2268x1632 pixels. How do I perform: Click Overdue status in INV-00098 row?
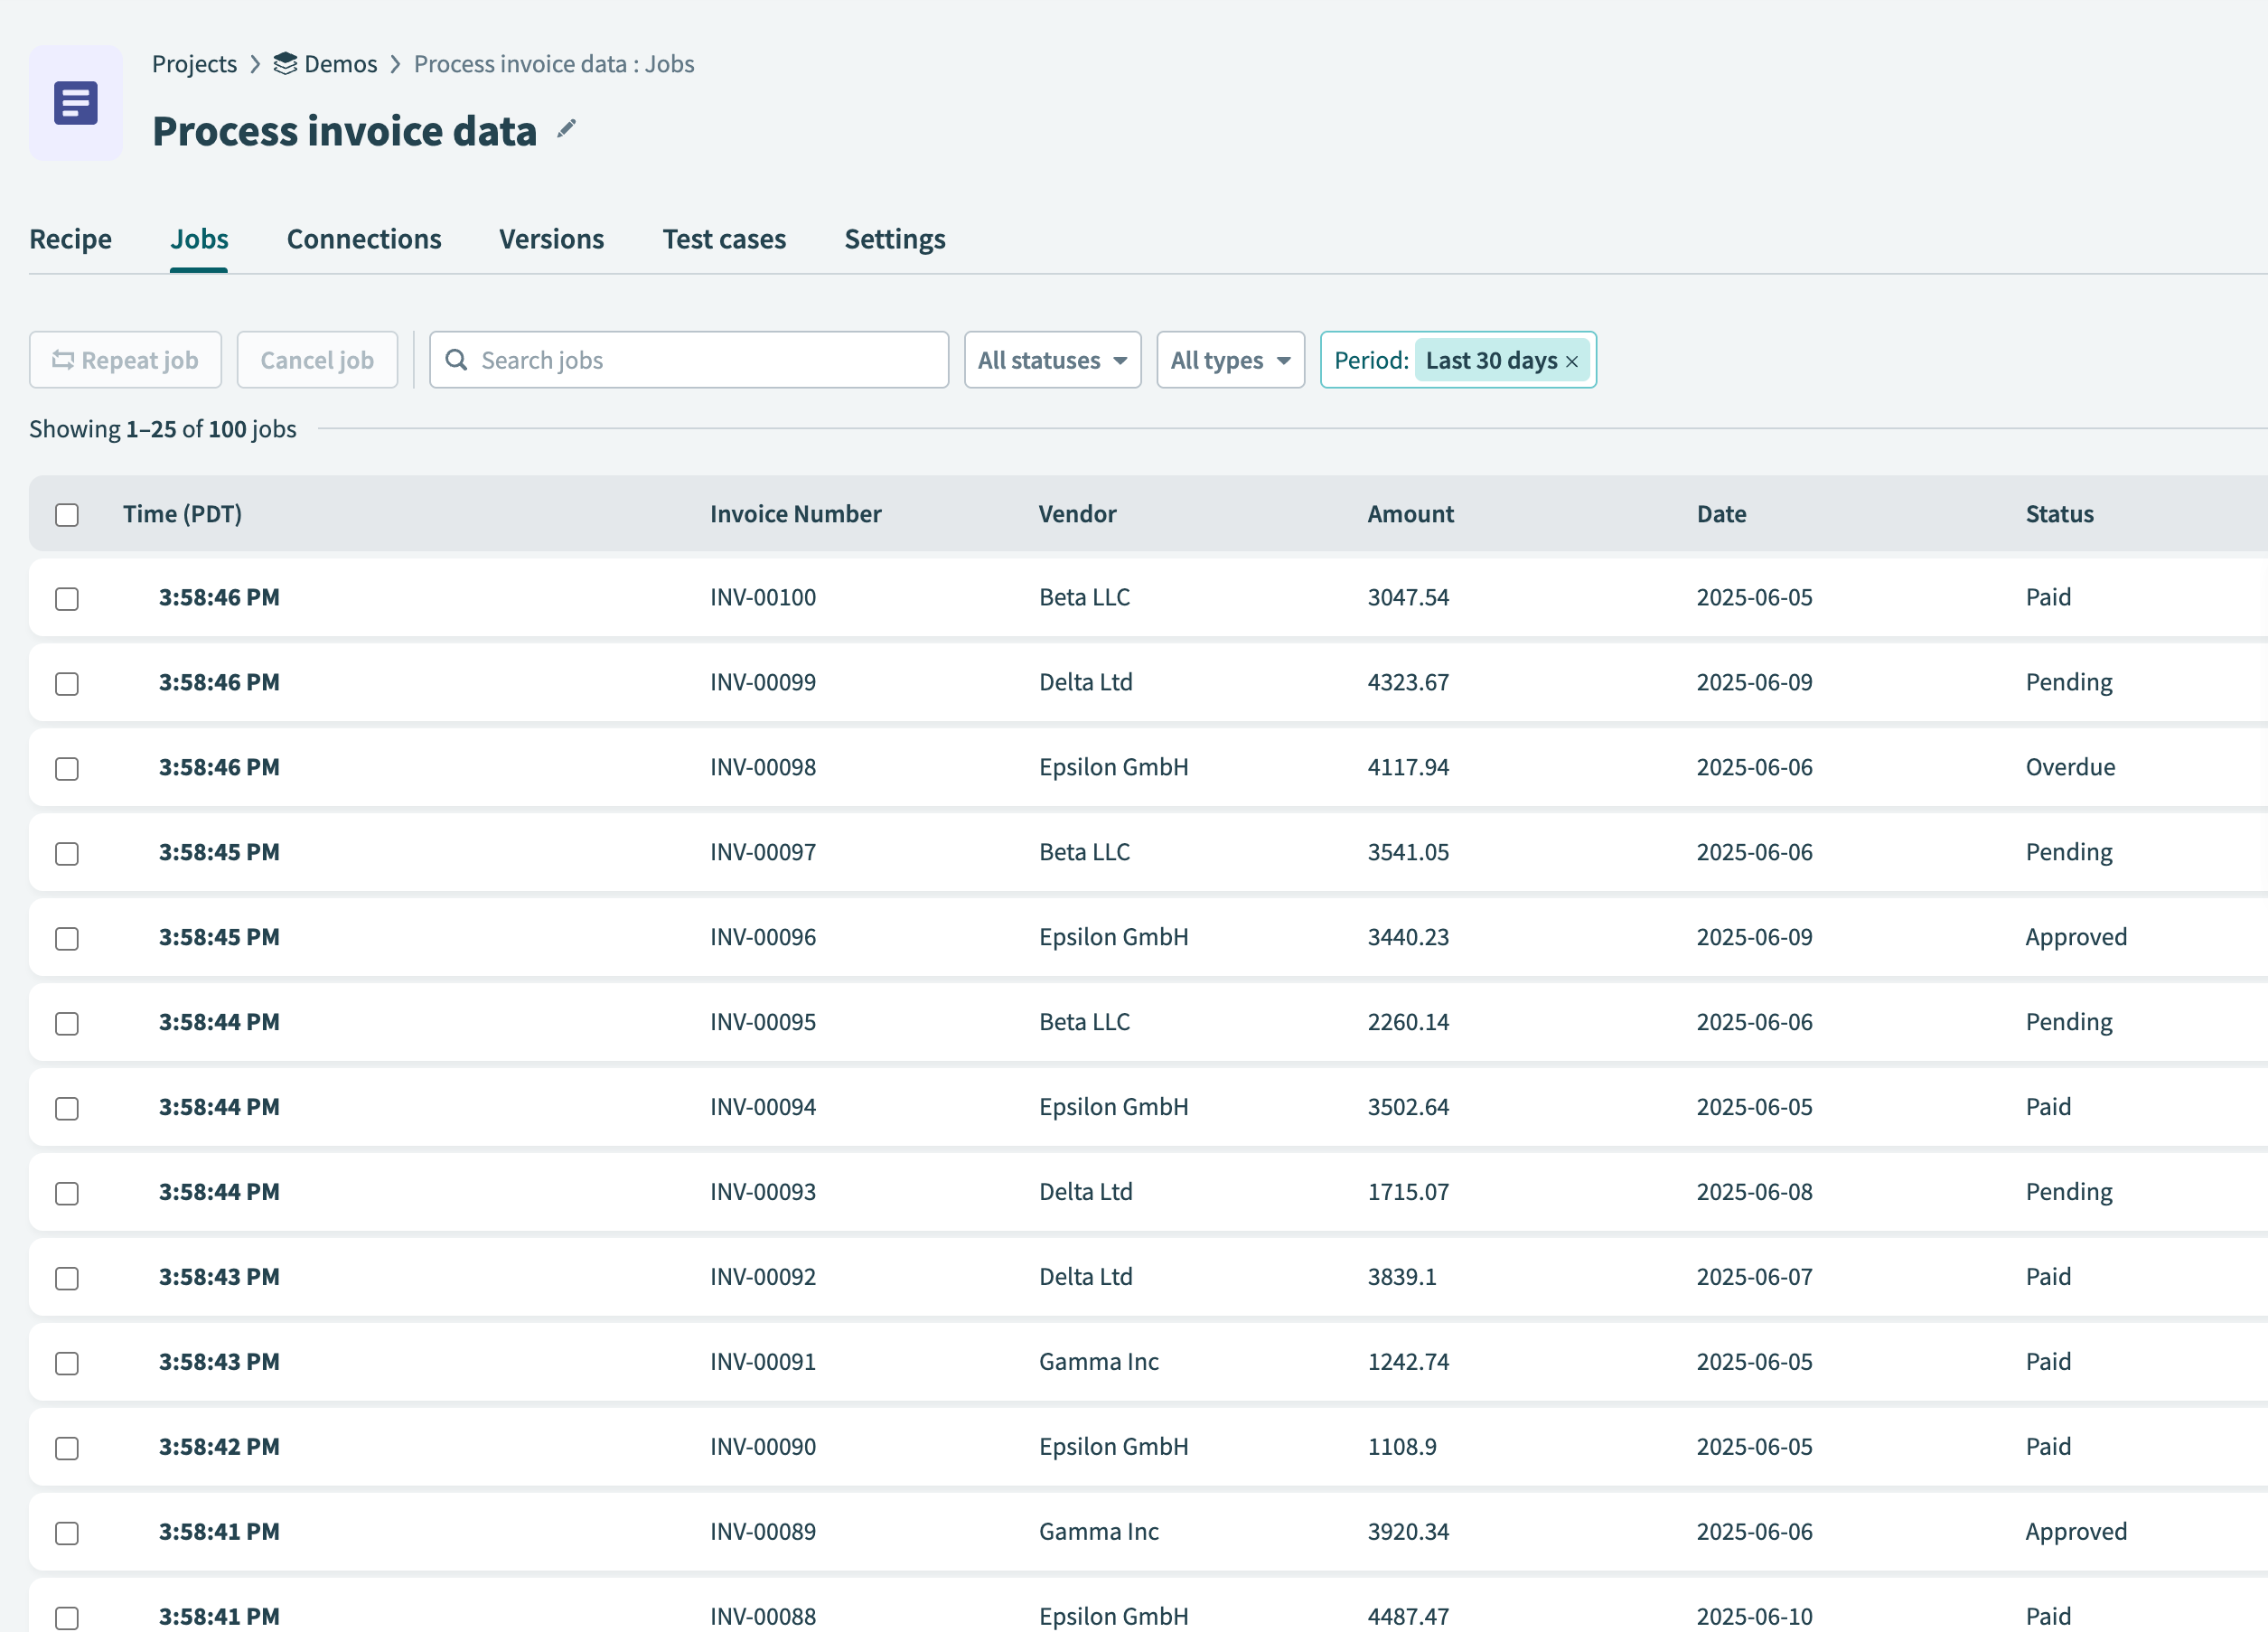2070,767
